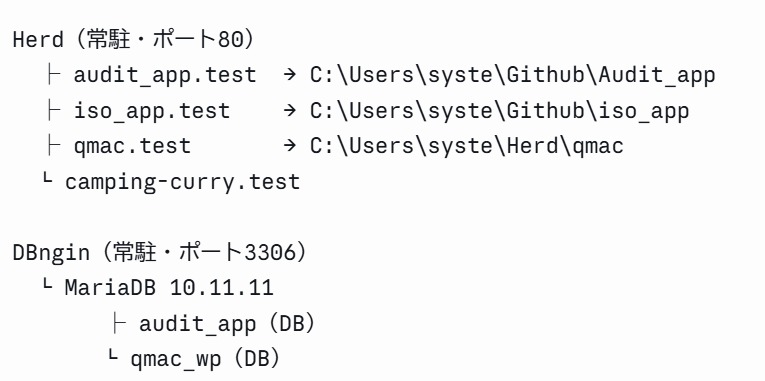Select the camping-curry.test entry

click(182, 182)
